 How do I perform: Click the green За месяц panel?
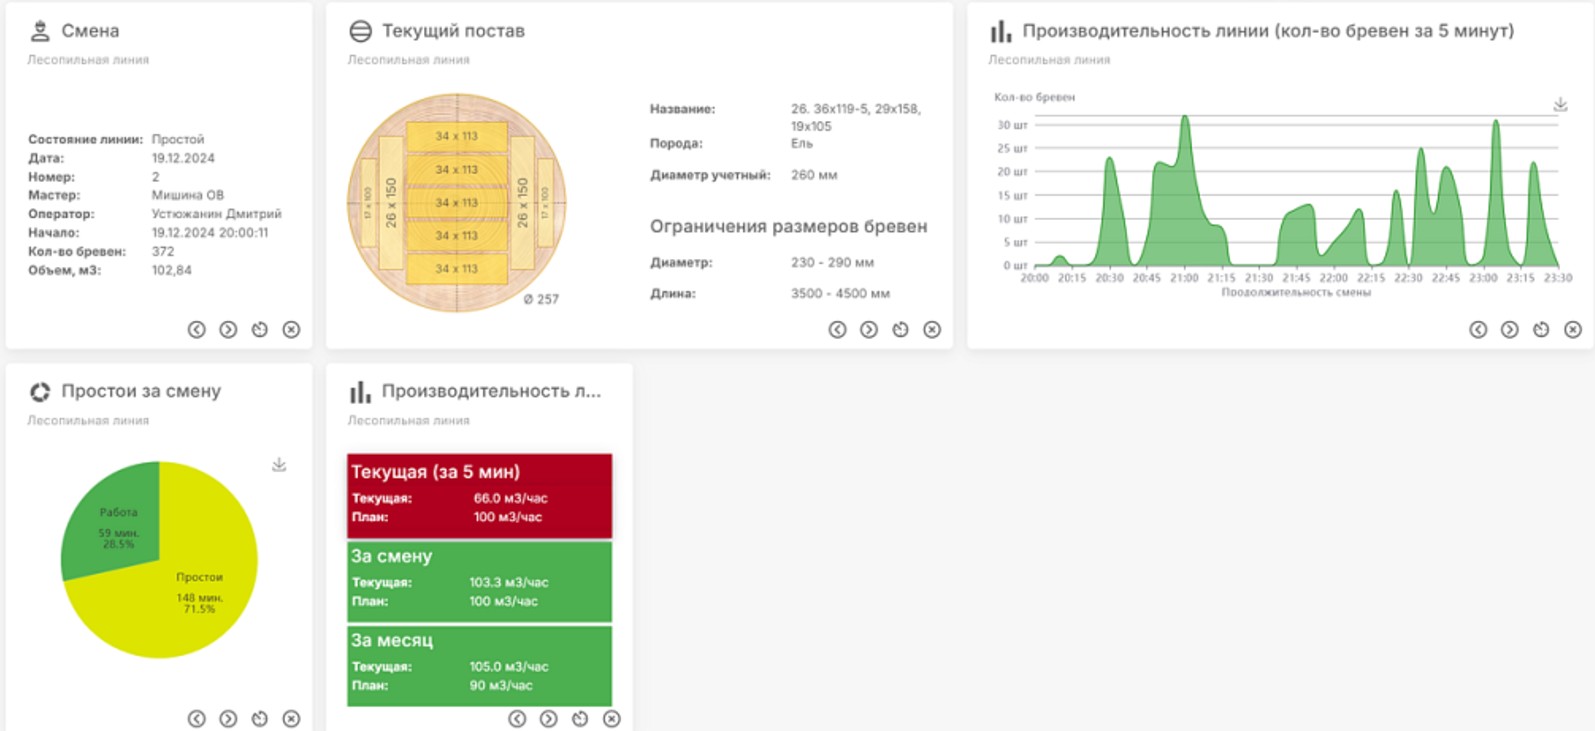[x=479, y=665]
